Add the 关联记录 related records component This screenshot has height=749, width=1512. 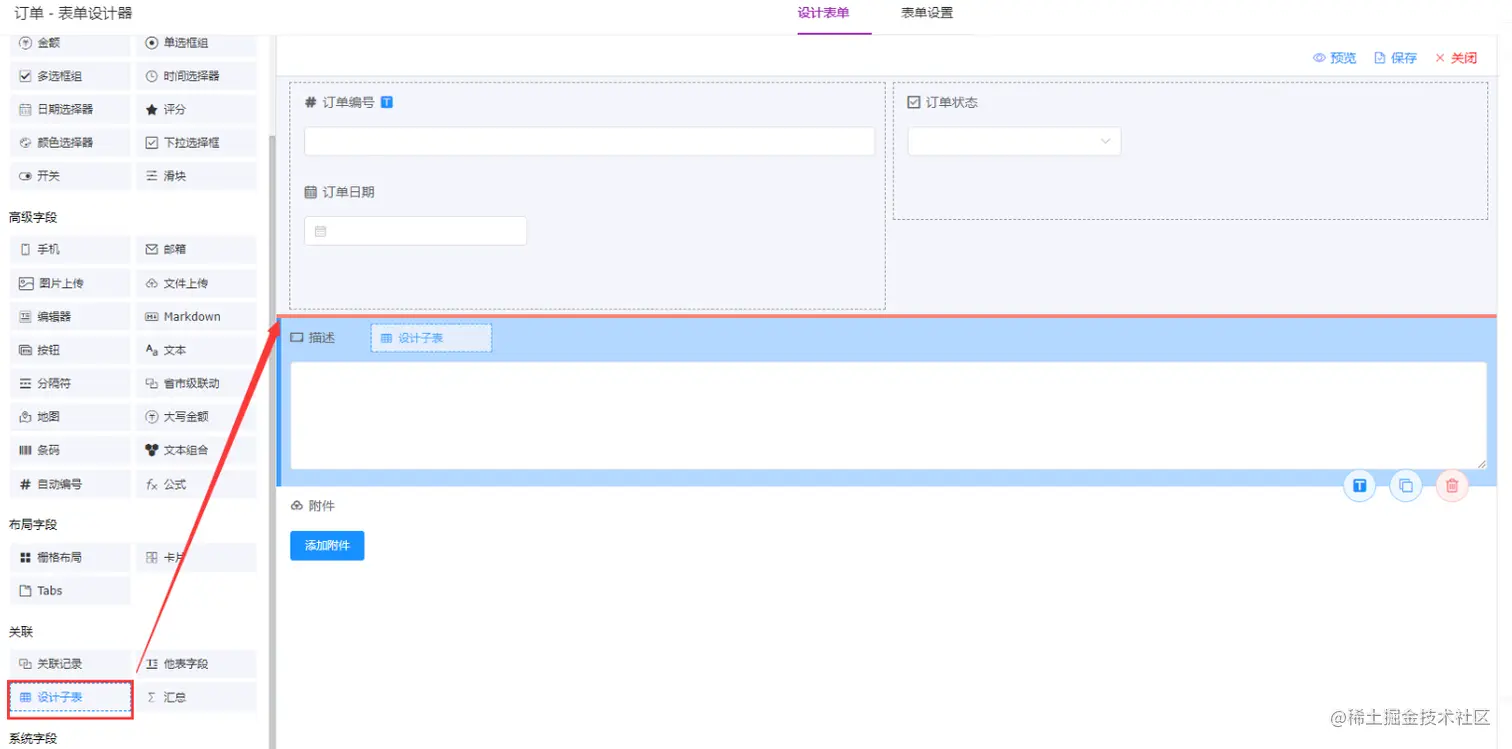click(x=70, y=664)
